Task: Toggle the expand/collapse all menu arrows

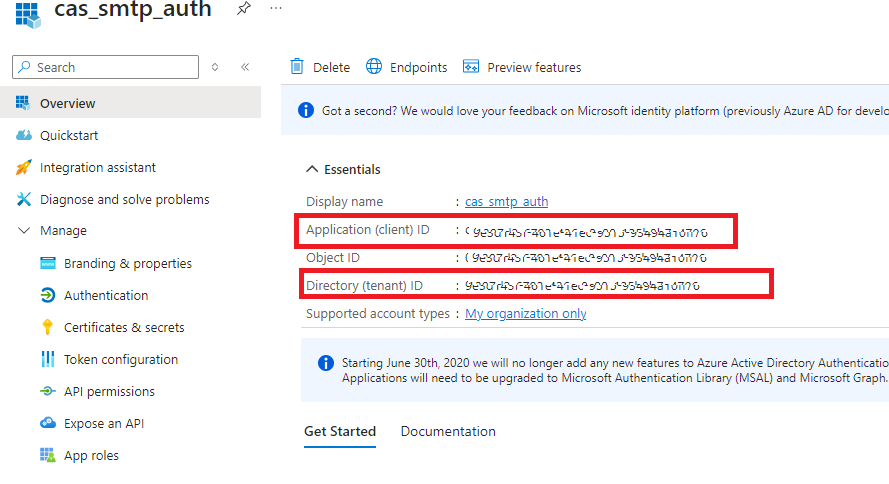Action: pyautogui.click(x=215, y=67)
